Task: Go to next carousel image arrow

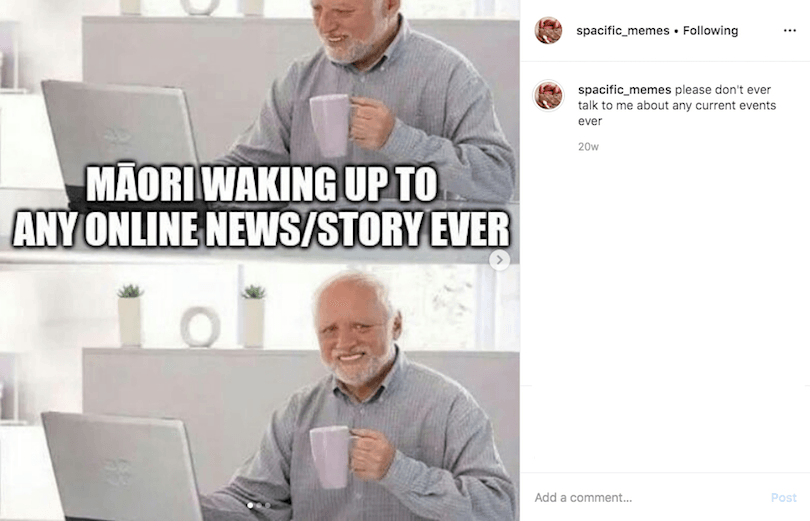Action: [x=499, y=260]
